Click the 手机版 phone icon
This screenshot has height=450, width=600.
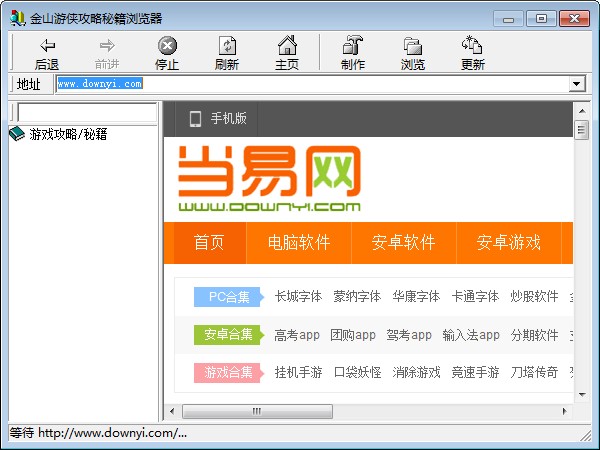click(x=195, y=119)
